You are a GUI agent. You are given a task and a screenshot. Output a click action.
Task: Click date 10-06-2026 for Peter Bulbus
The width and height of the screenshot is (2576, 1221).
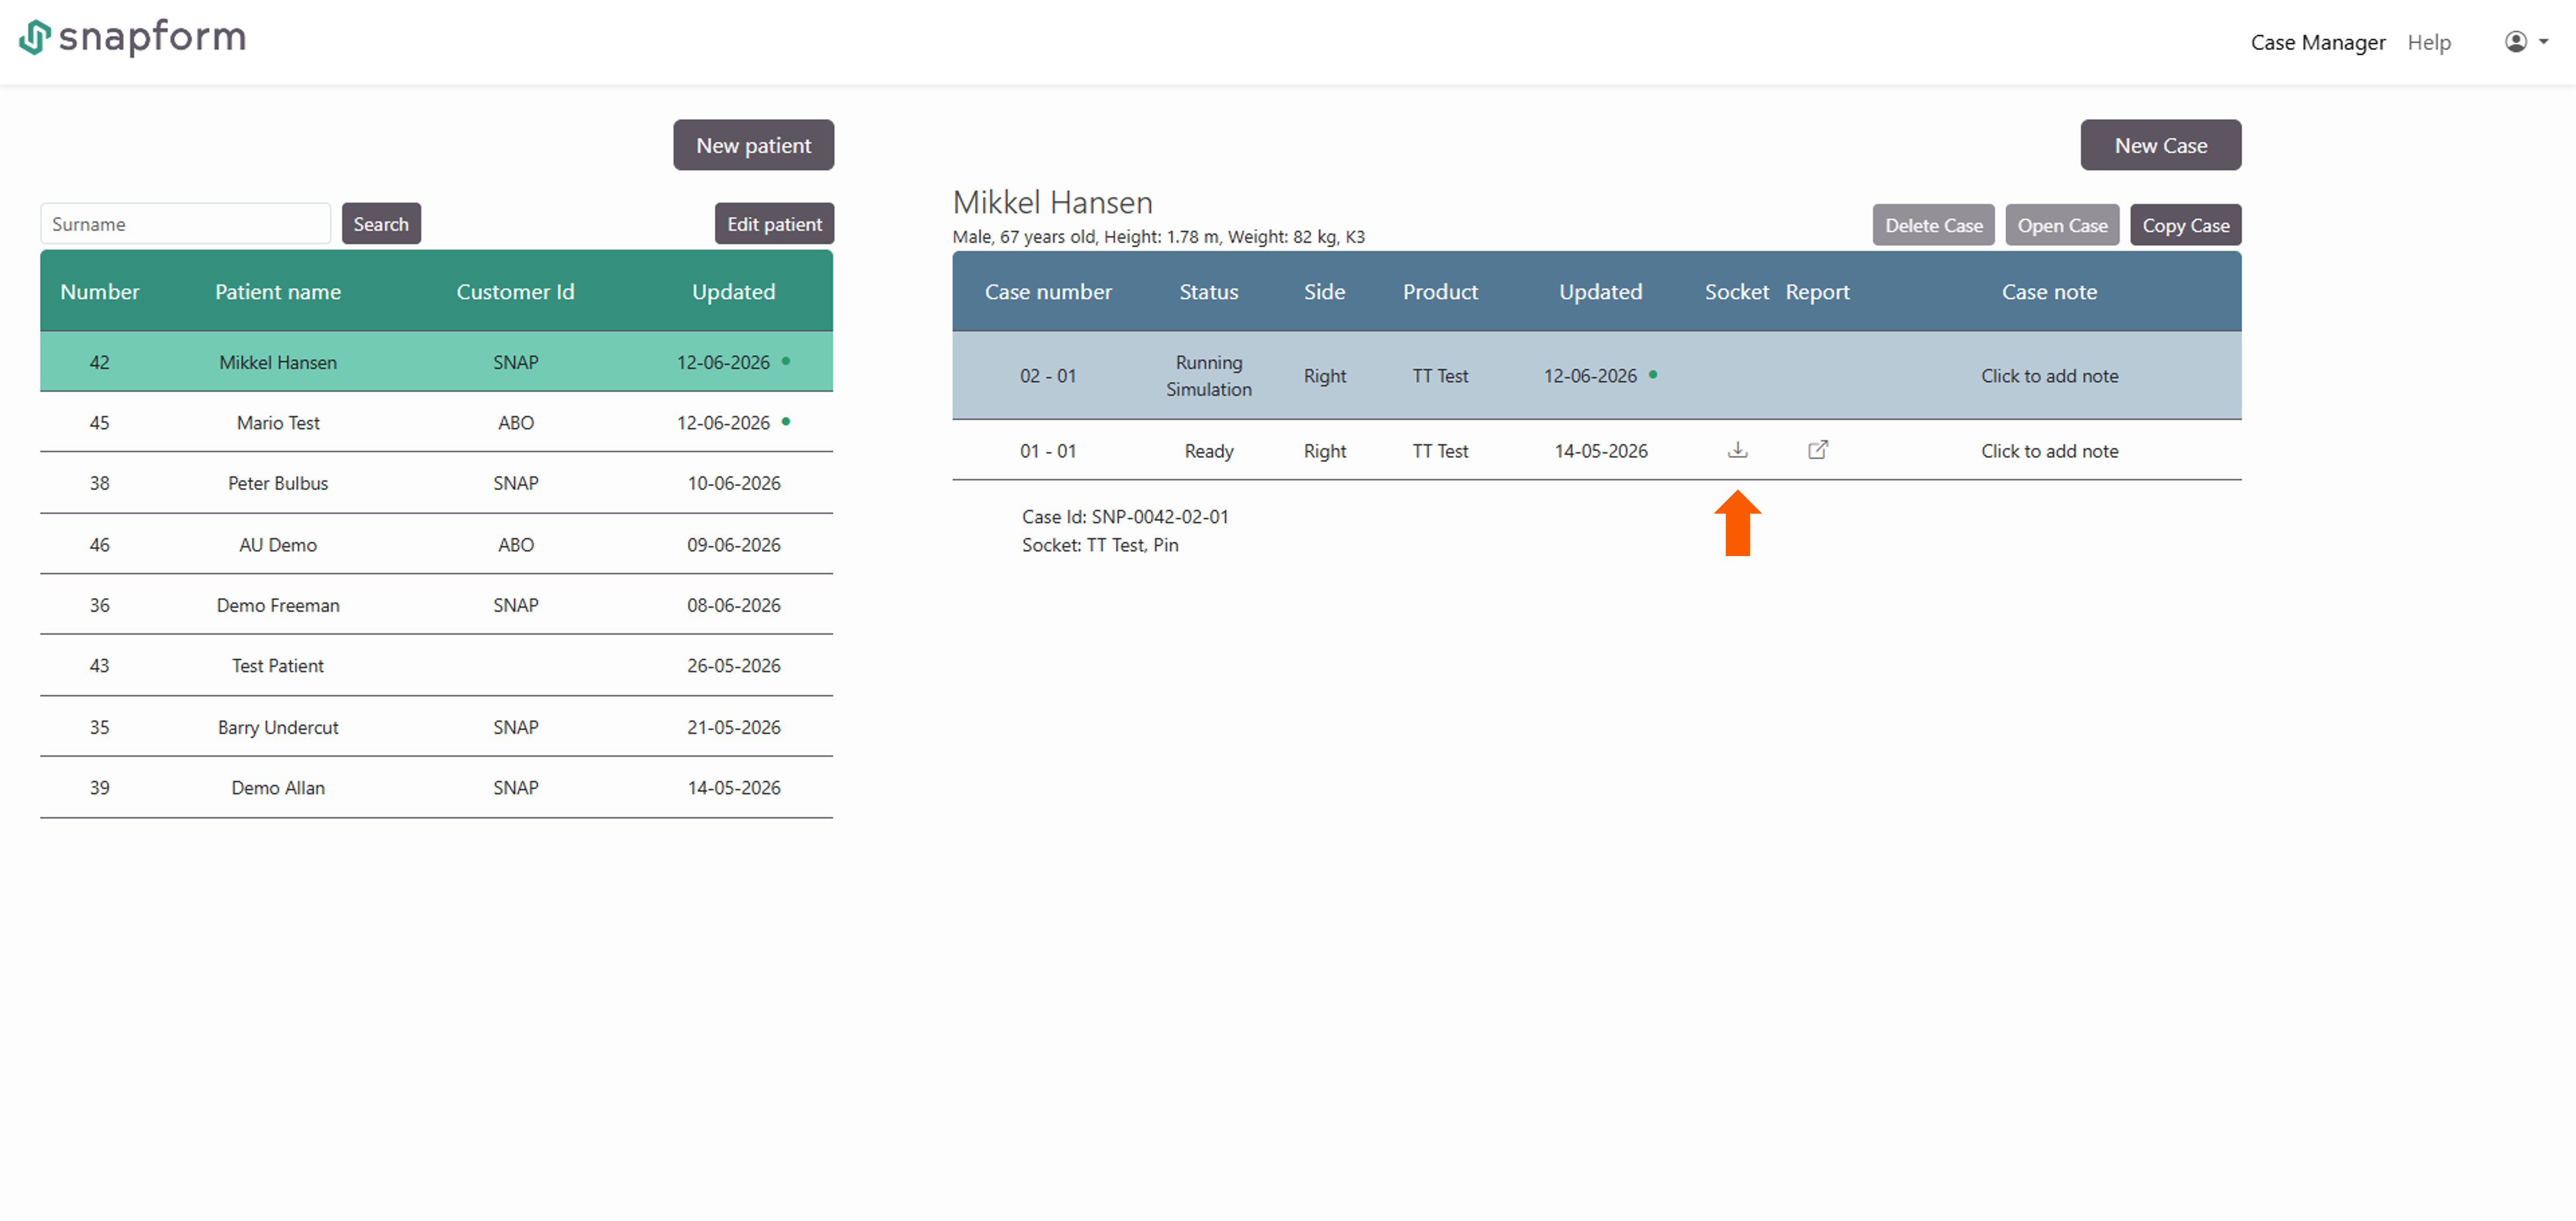(x=733, y=483)
